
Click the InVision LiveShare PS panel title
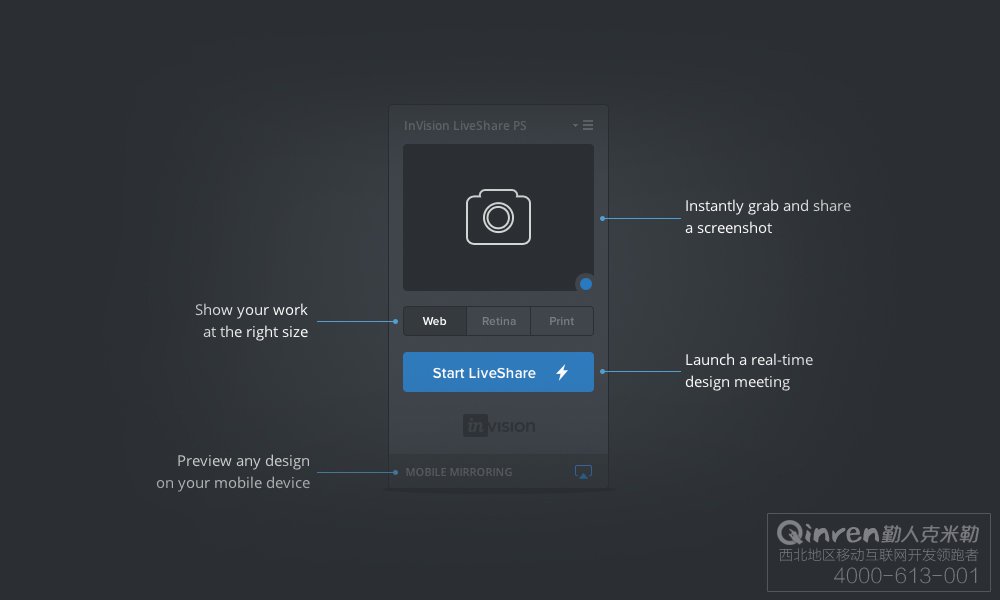[465, 126]
